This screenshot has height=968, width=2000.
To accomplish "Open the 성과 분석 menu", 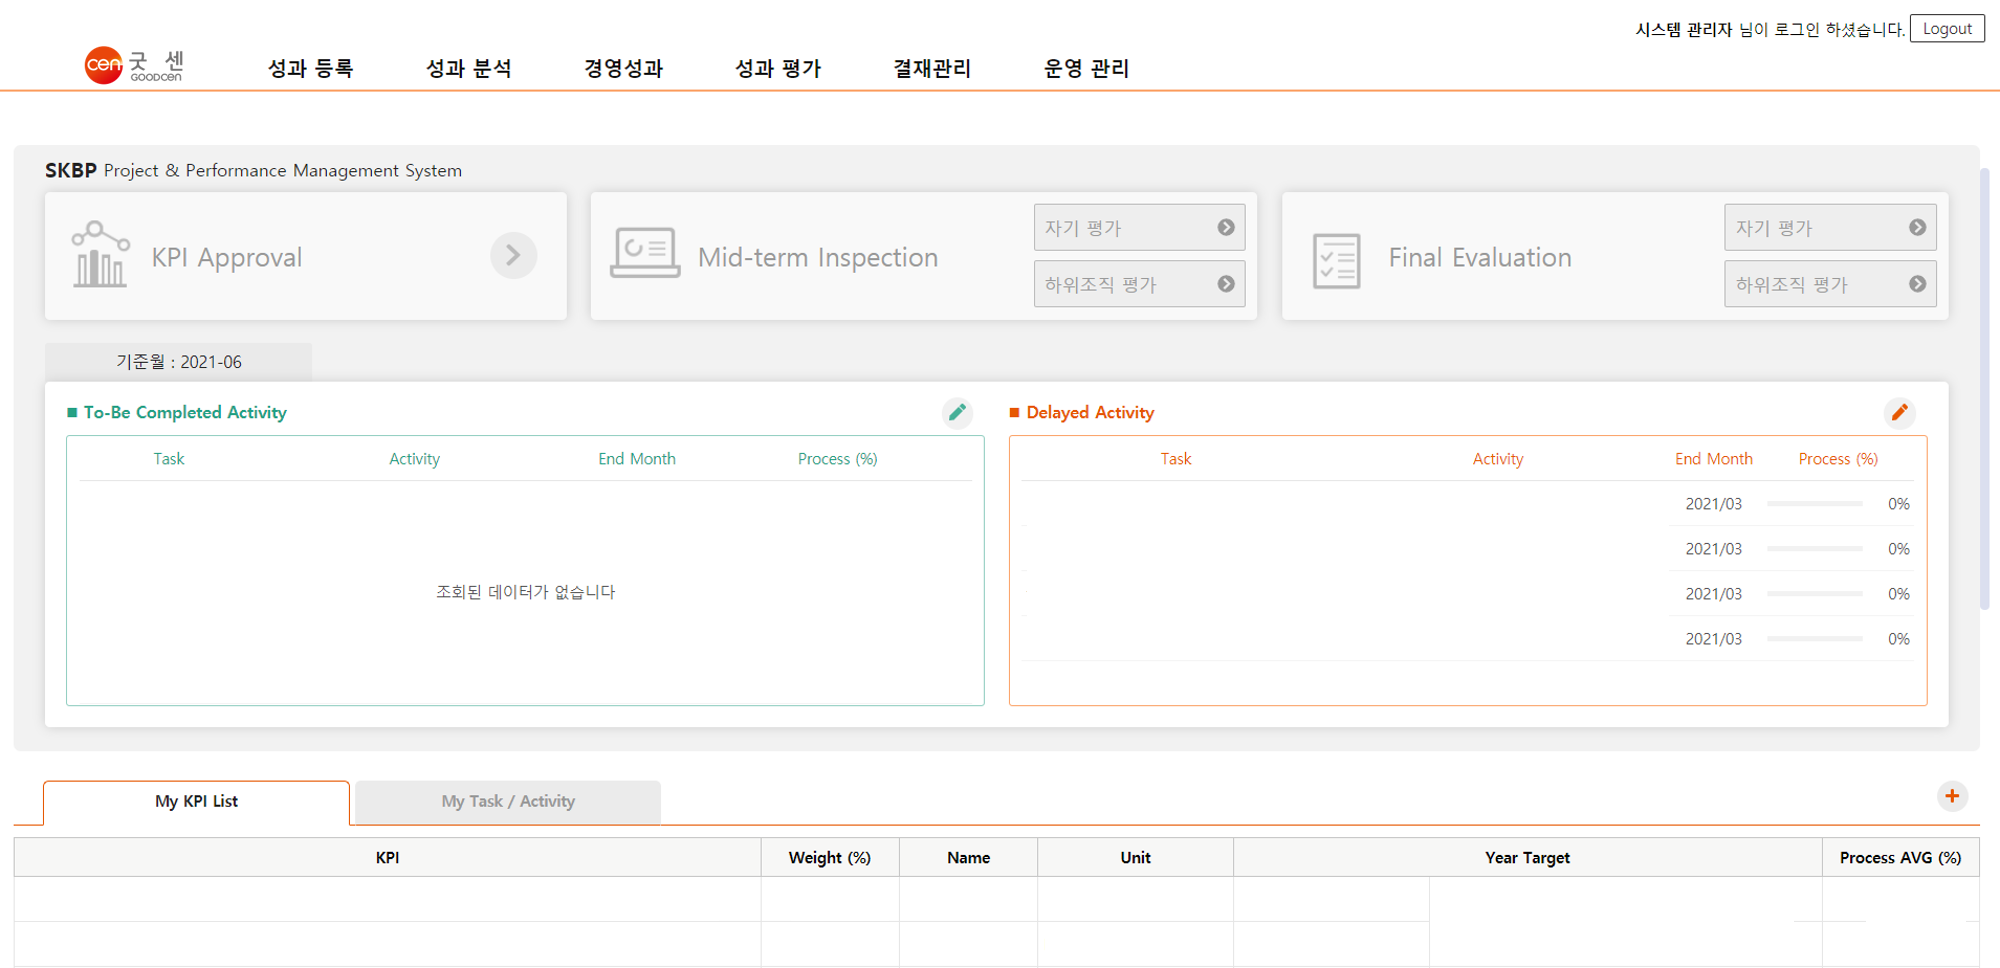I will (x=468, y=68).
